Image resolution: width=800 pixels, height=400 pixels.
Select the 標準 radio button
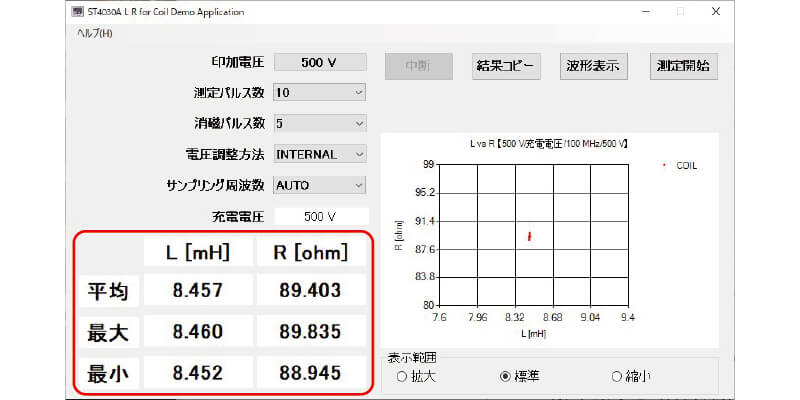[505, 377]
